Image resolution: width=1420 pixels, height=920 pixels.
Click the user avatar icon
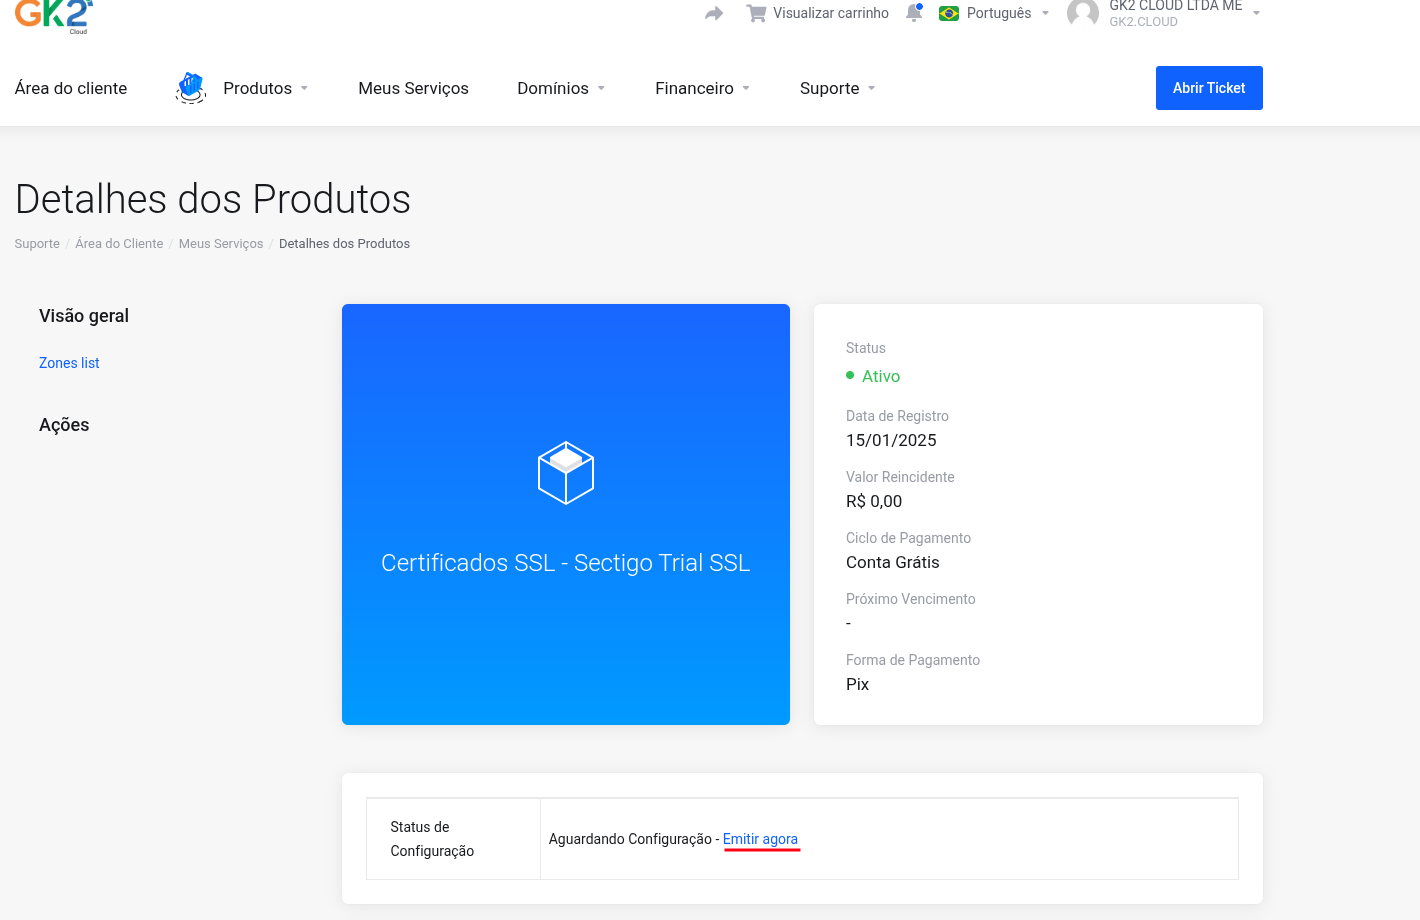[1083, 14]
